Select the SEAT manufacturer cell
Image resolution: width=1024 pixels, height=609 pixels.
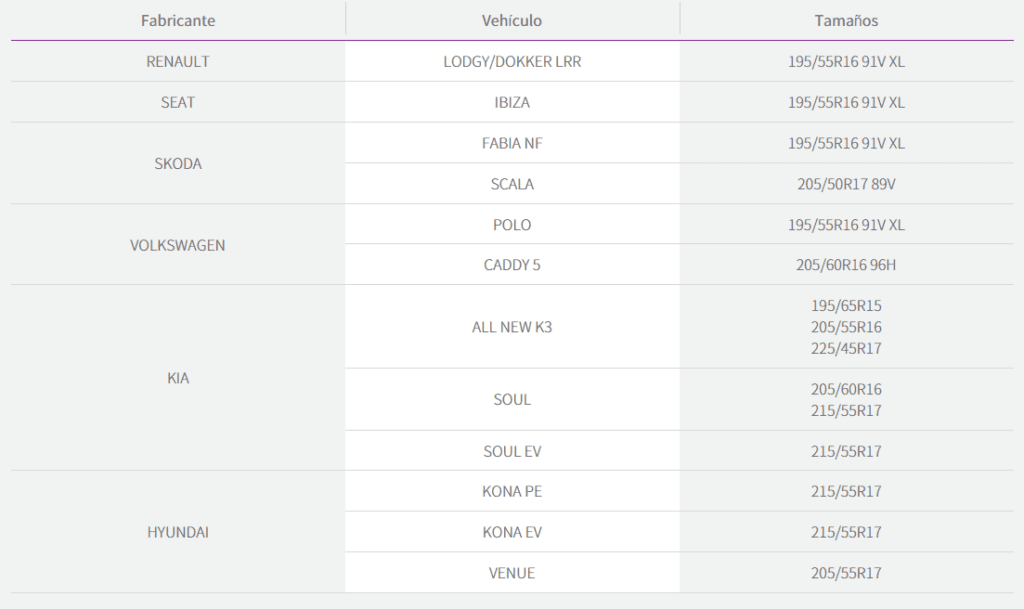(178, 102)
